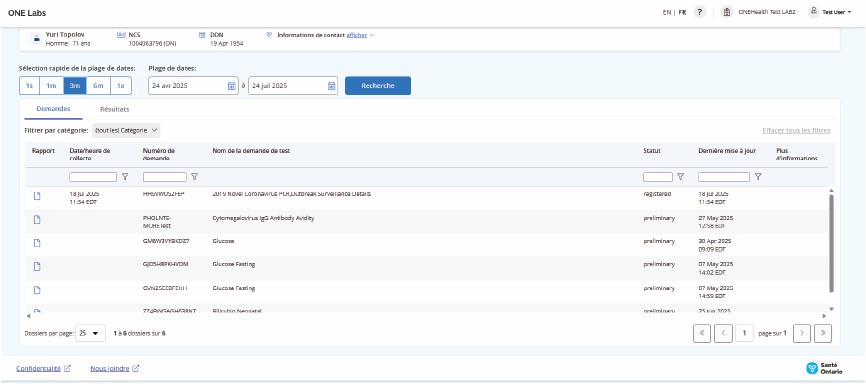Click the table scroll up arrow

(831, 191)
